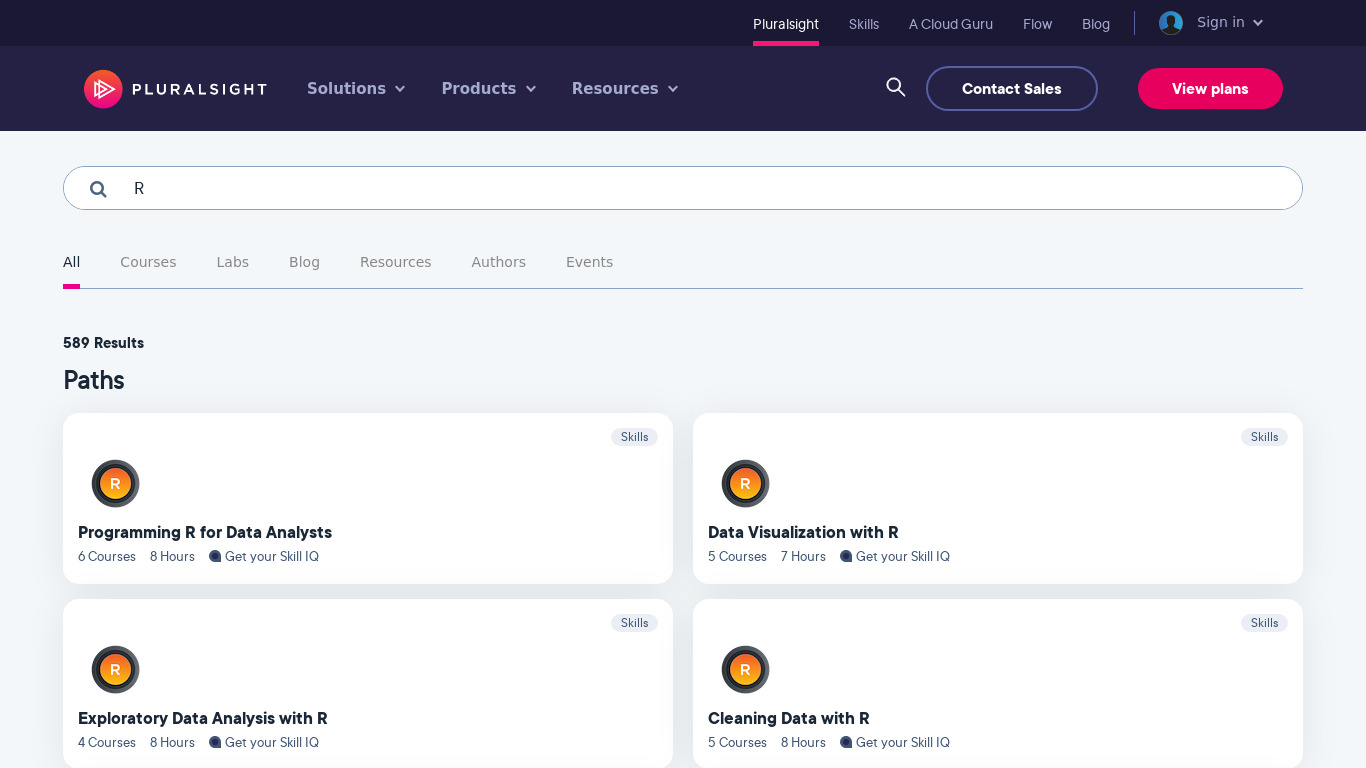Screen dimensions: 1366x768
Task: Open the header search magnifier icon
Action: point(896,88)
